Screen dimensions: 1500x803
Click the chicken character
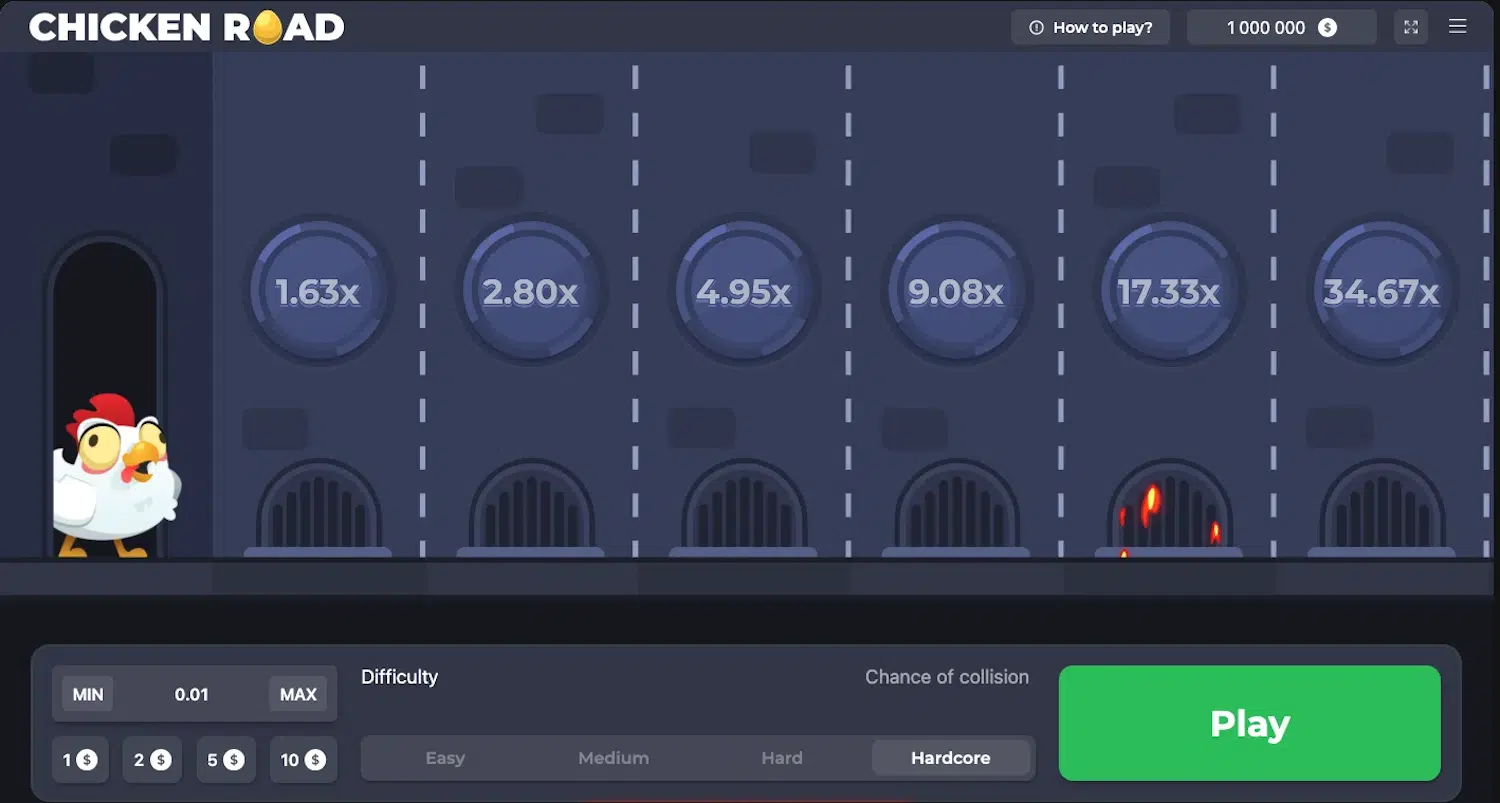(116, 475)
